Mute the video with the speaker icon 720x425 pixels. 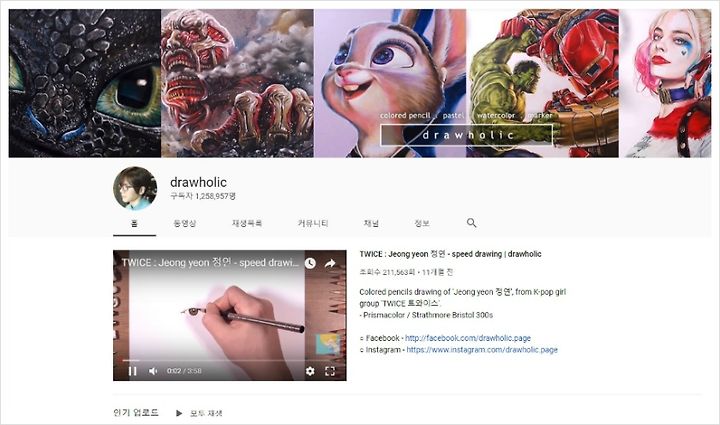153,371
